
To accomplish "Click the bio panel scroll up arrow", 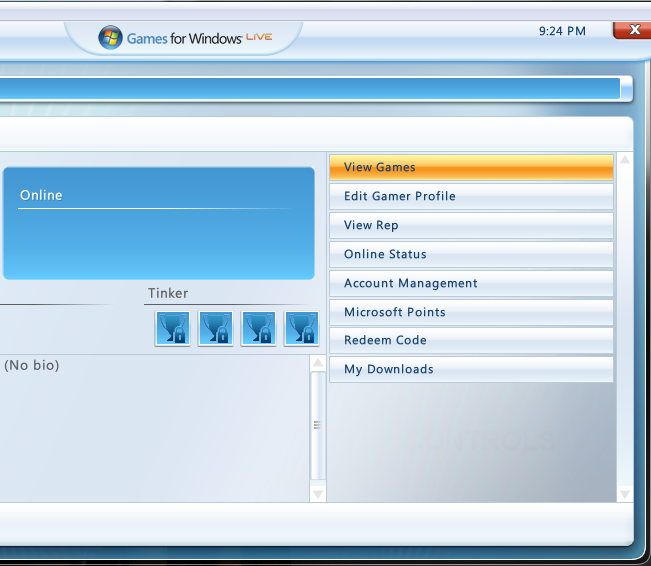I will pos(318,363).
